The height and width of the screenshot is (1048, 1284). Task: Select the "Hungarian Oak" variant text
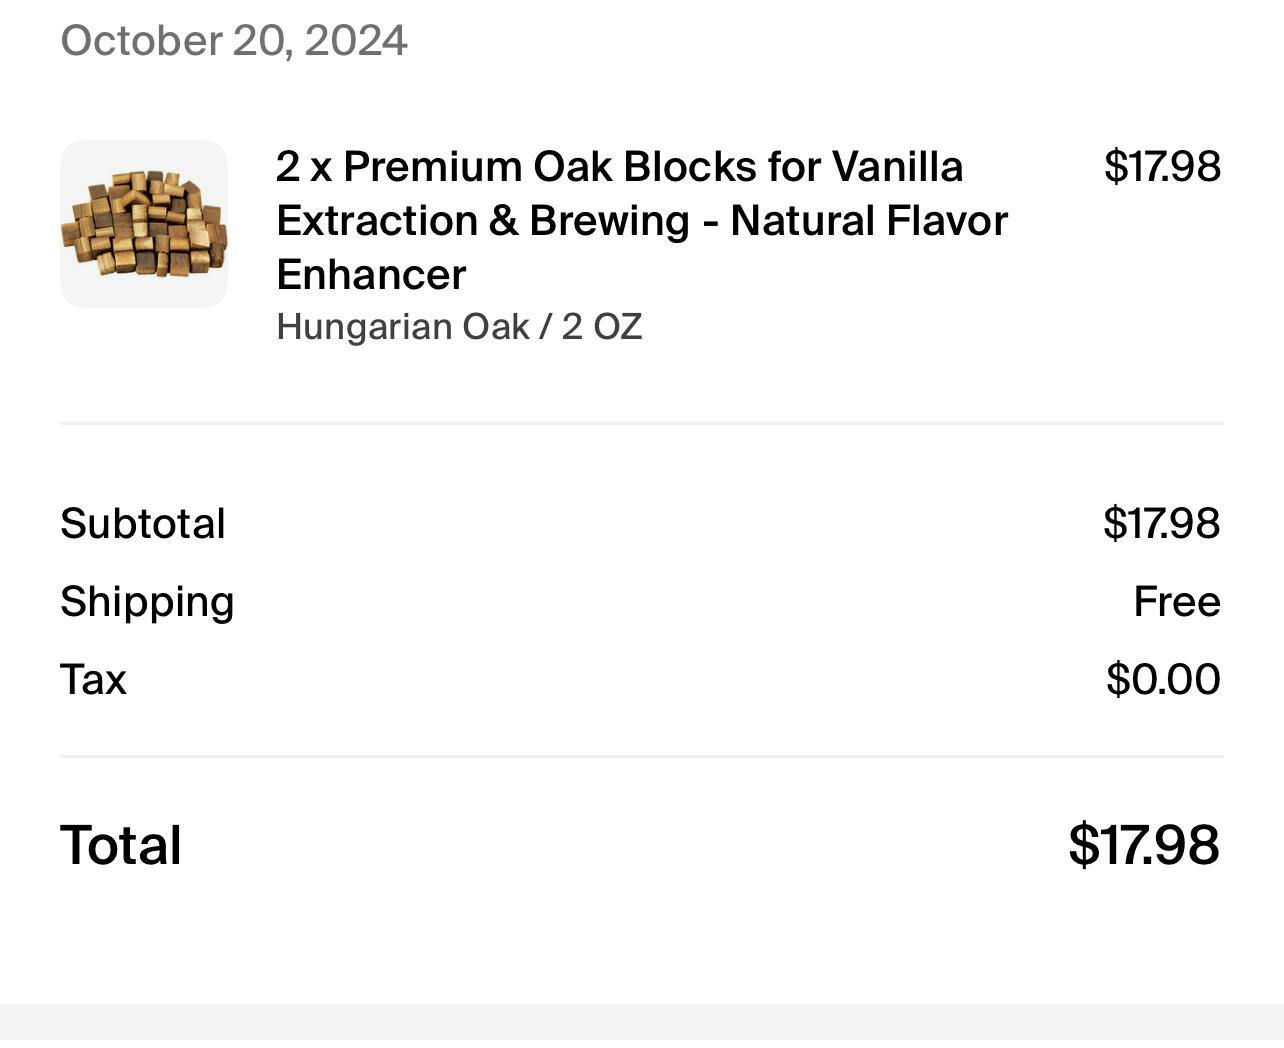[403, 327]
